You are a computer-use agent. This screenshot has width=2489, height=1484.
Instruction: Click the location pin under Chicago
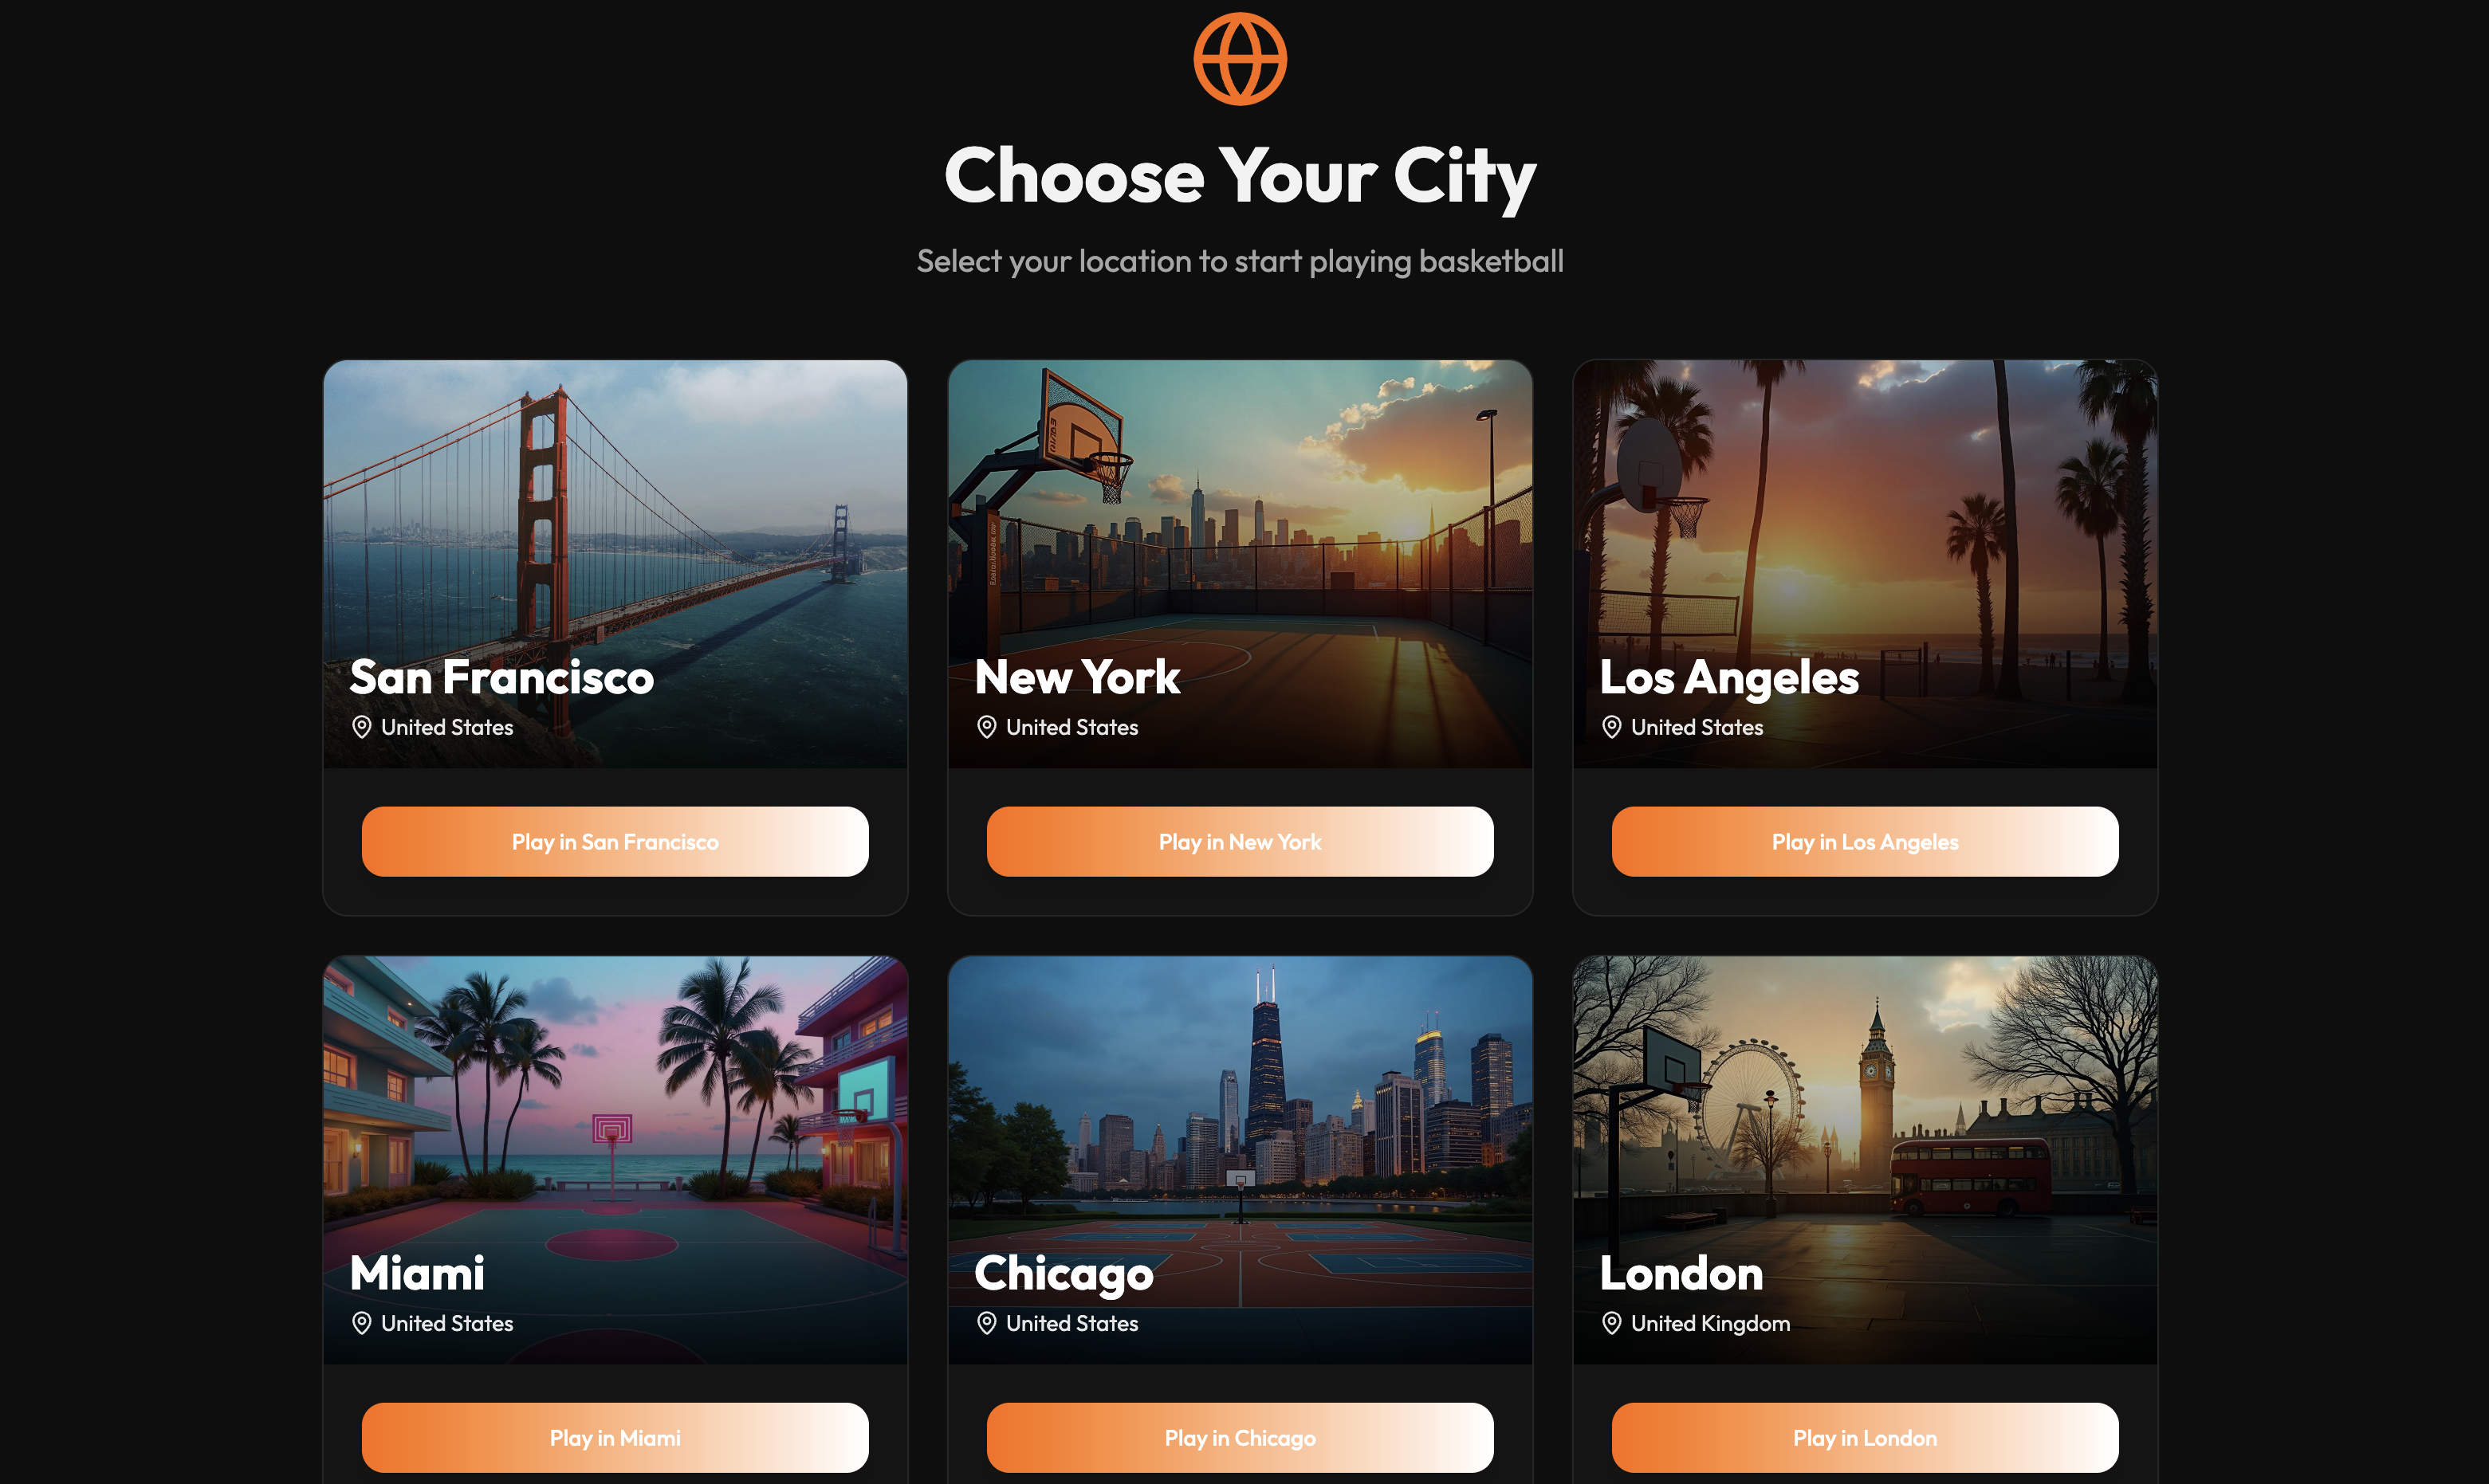point(987,1323)
